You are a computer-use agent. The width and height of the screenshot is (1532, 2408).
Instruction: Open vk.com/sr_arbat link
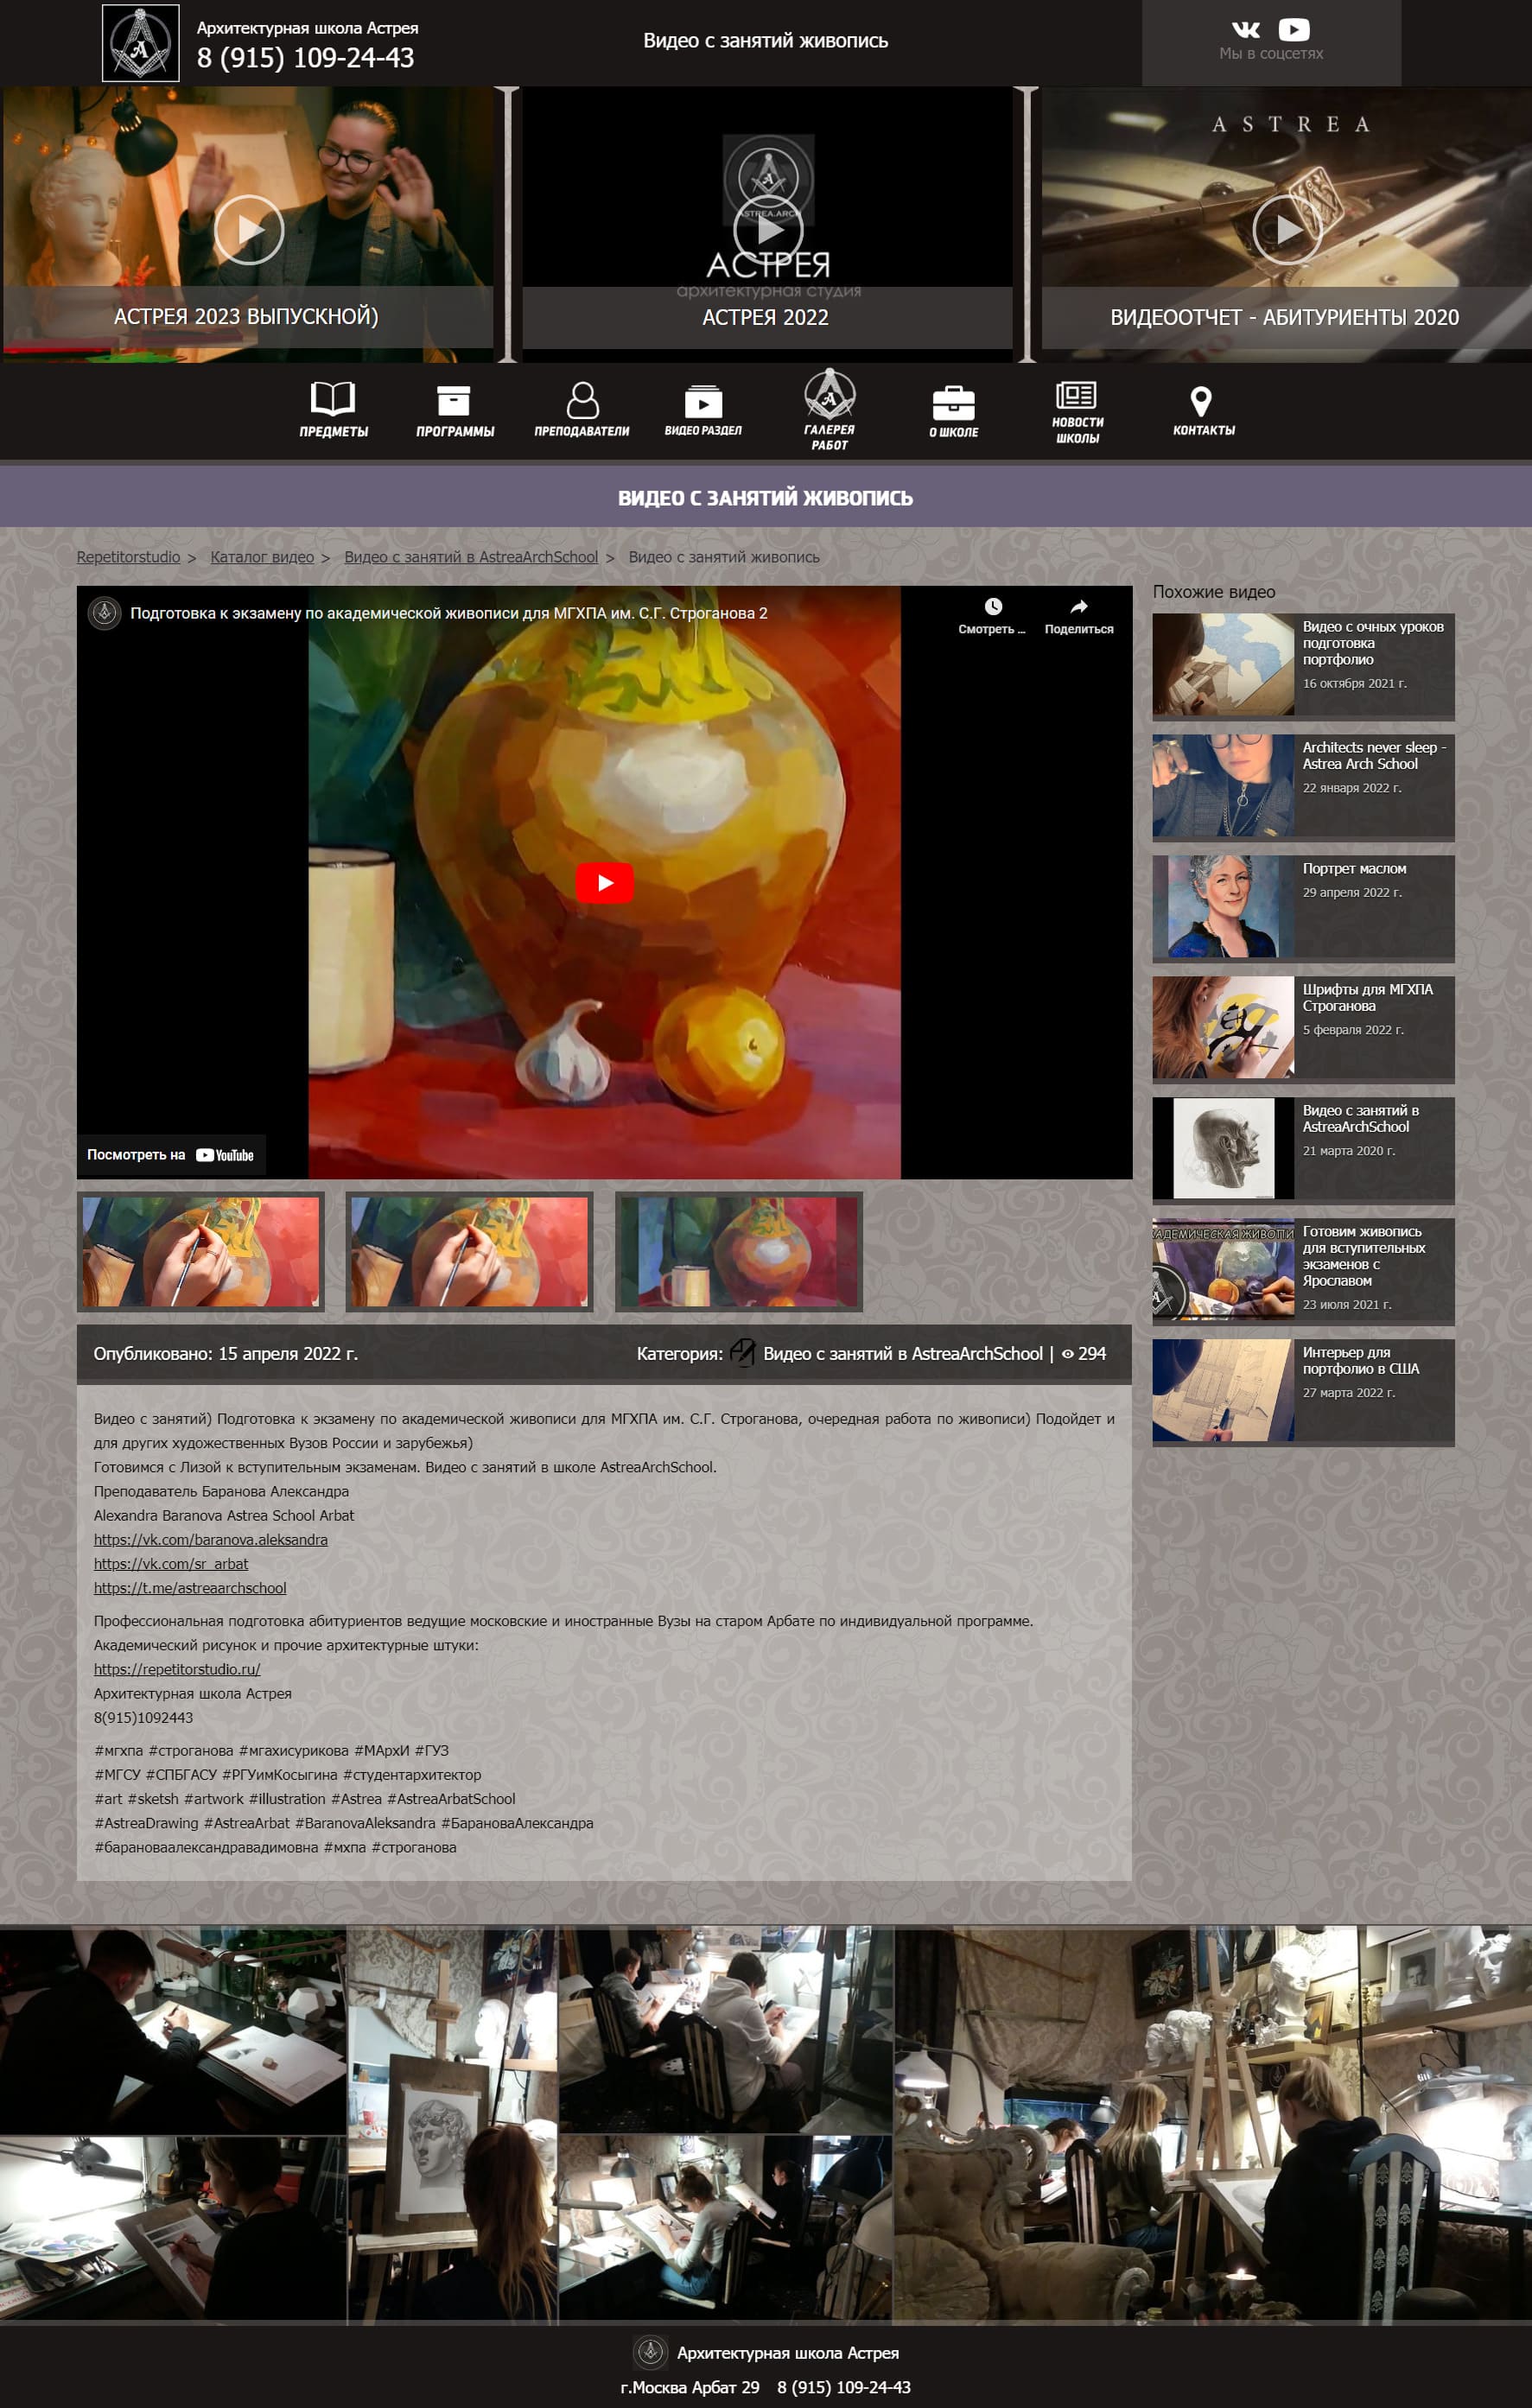click(171, 1564)
